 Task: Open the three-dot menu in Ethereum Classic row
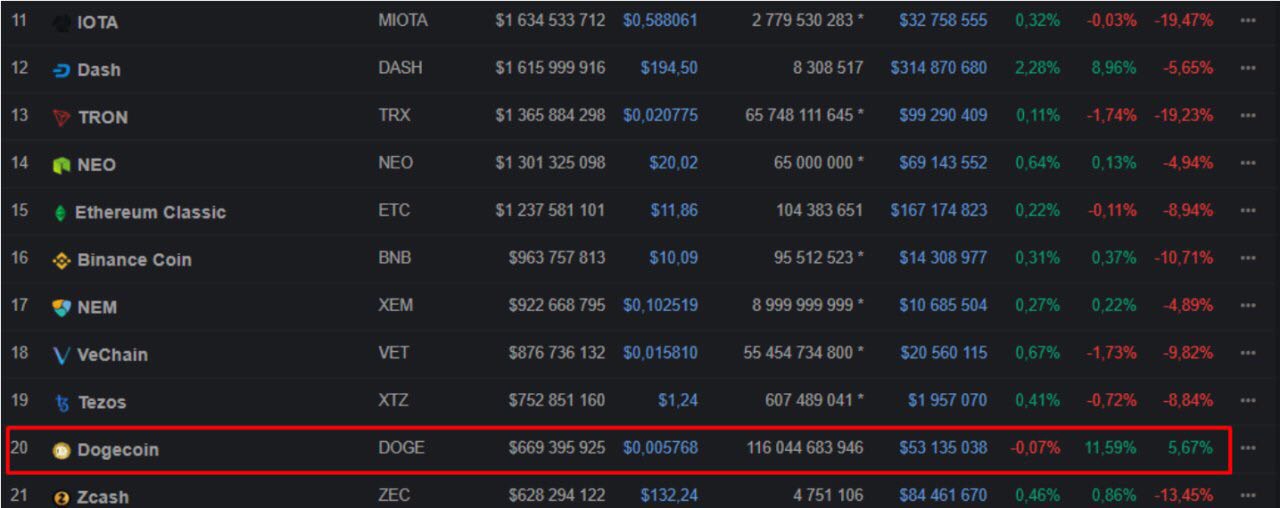click(1247, 210)
